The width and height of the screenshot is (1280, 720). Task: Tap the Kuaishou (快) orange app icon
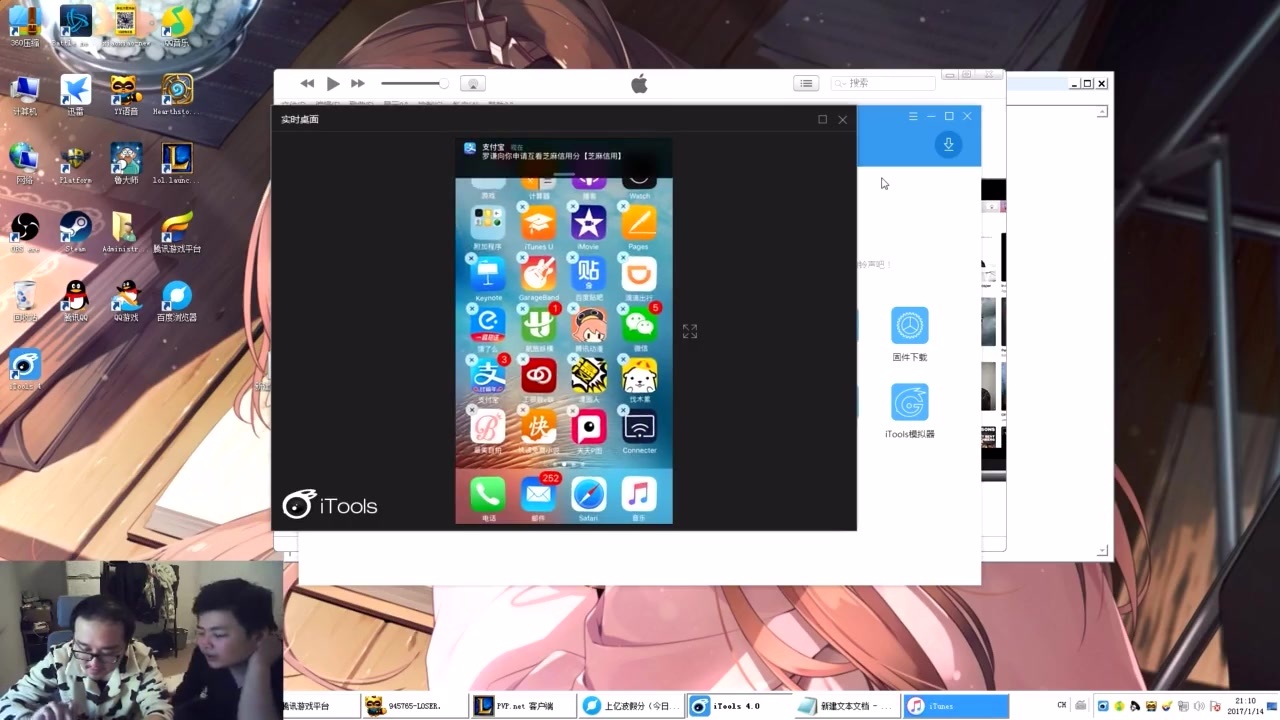(x=538, y=427)
